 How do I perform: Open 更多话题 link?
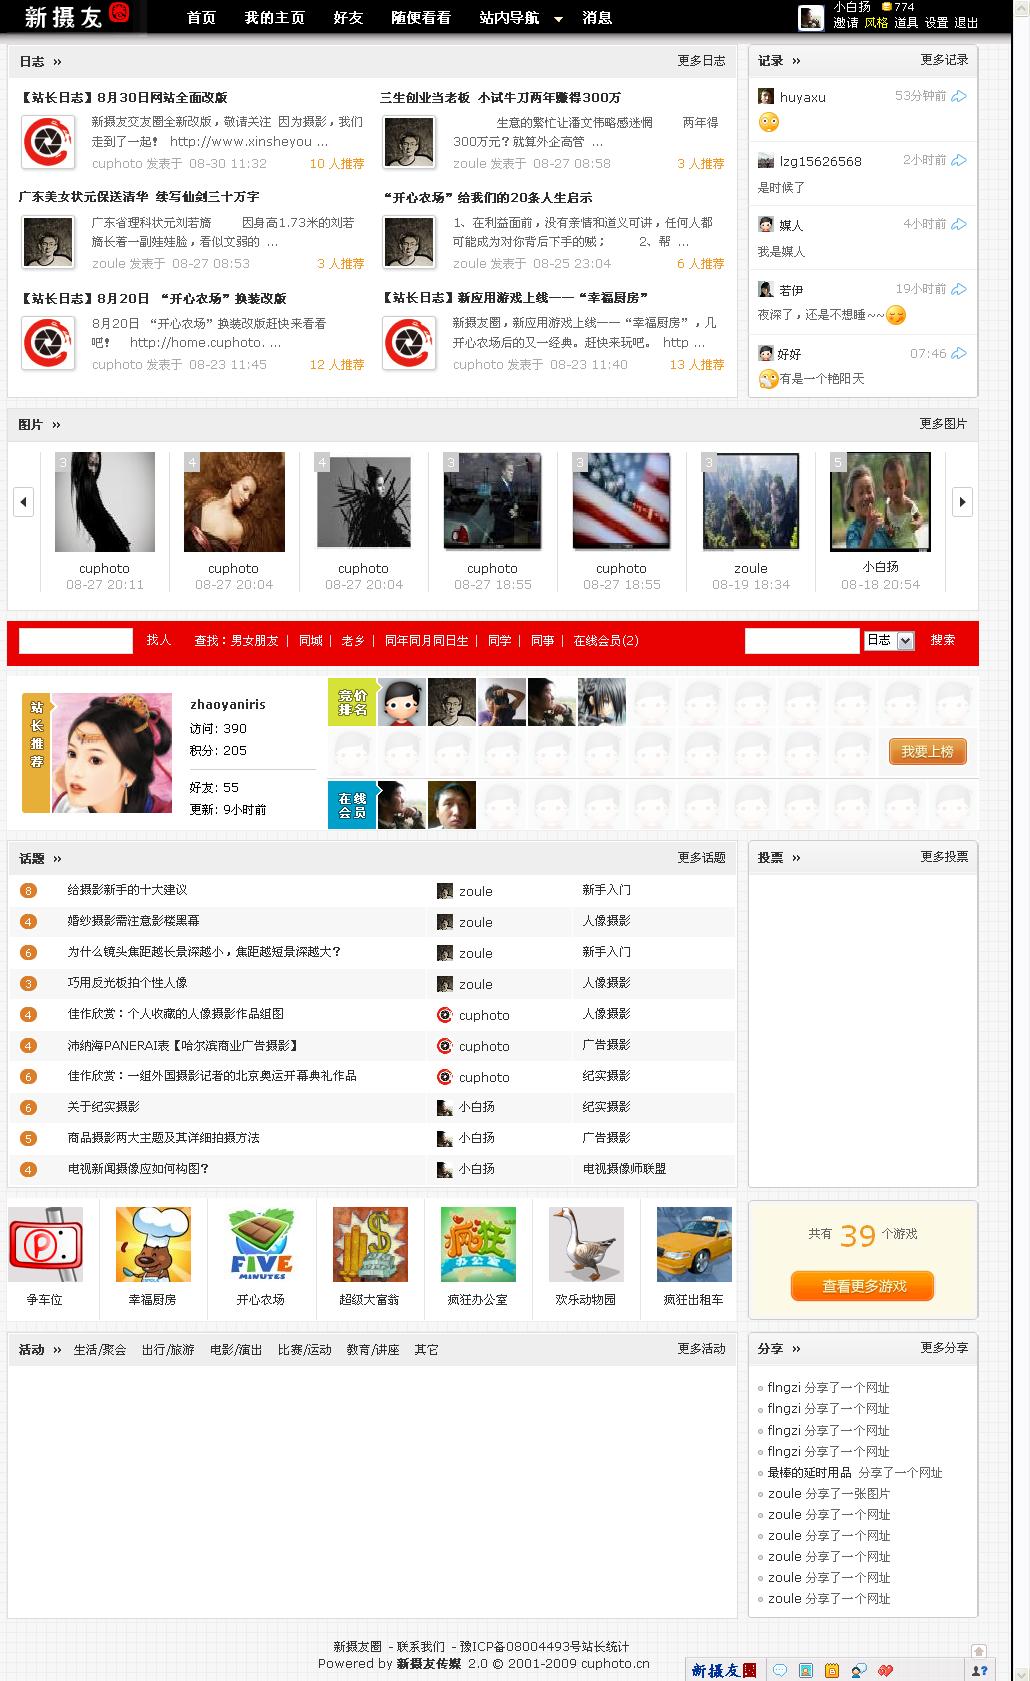pos(701,858)
